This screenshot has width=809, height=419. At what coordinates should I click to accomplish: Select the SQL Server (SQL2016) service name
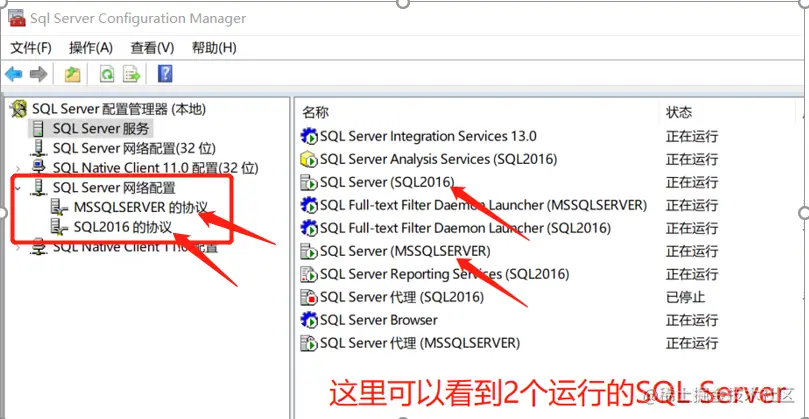coord(387,182)
